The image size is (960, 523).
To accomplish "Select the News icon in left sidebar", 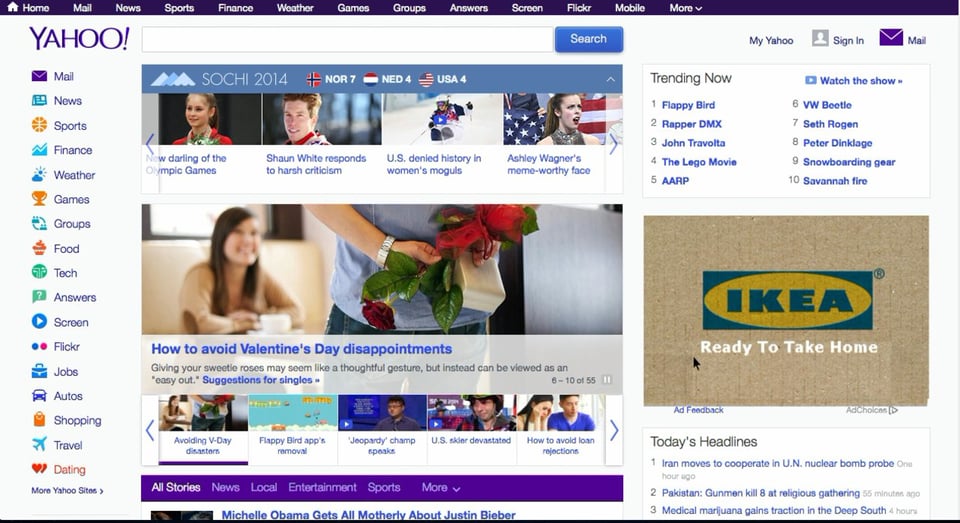I will 39,100.
